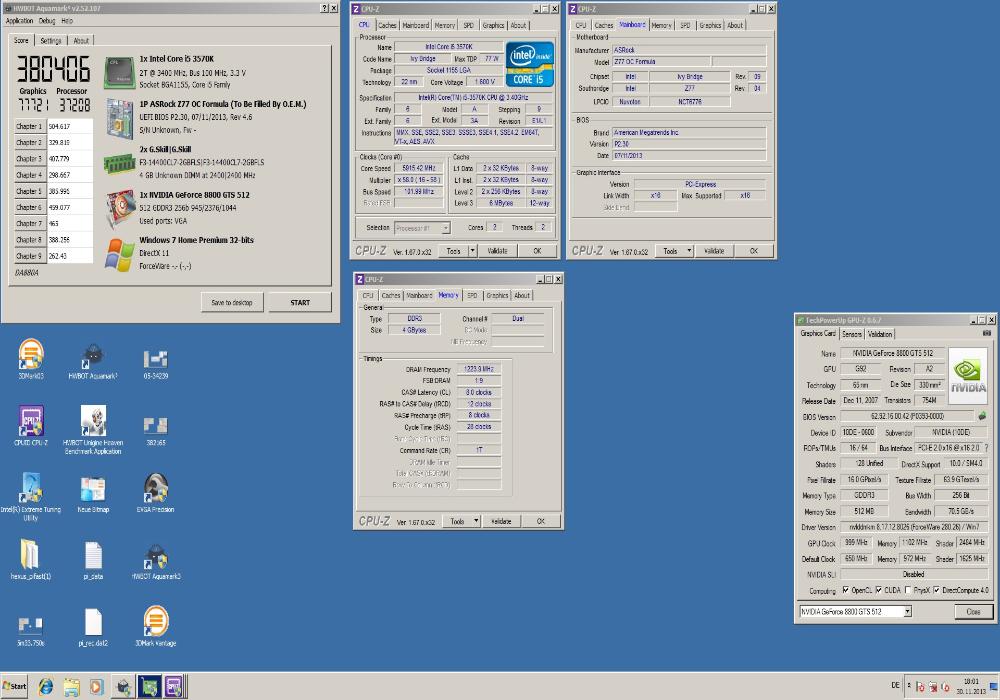Switch to CPU-Z taskbar button
This screenshot has height=700, width=1000.
[x=173, y=687]
